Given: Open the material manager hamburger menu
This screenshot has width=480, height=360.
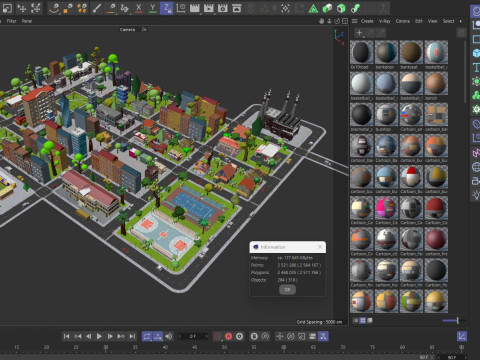Looking at the screenshot, I should click(354, 21).
